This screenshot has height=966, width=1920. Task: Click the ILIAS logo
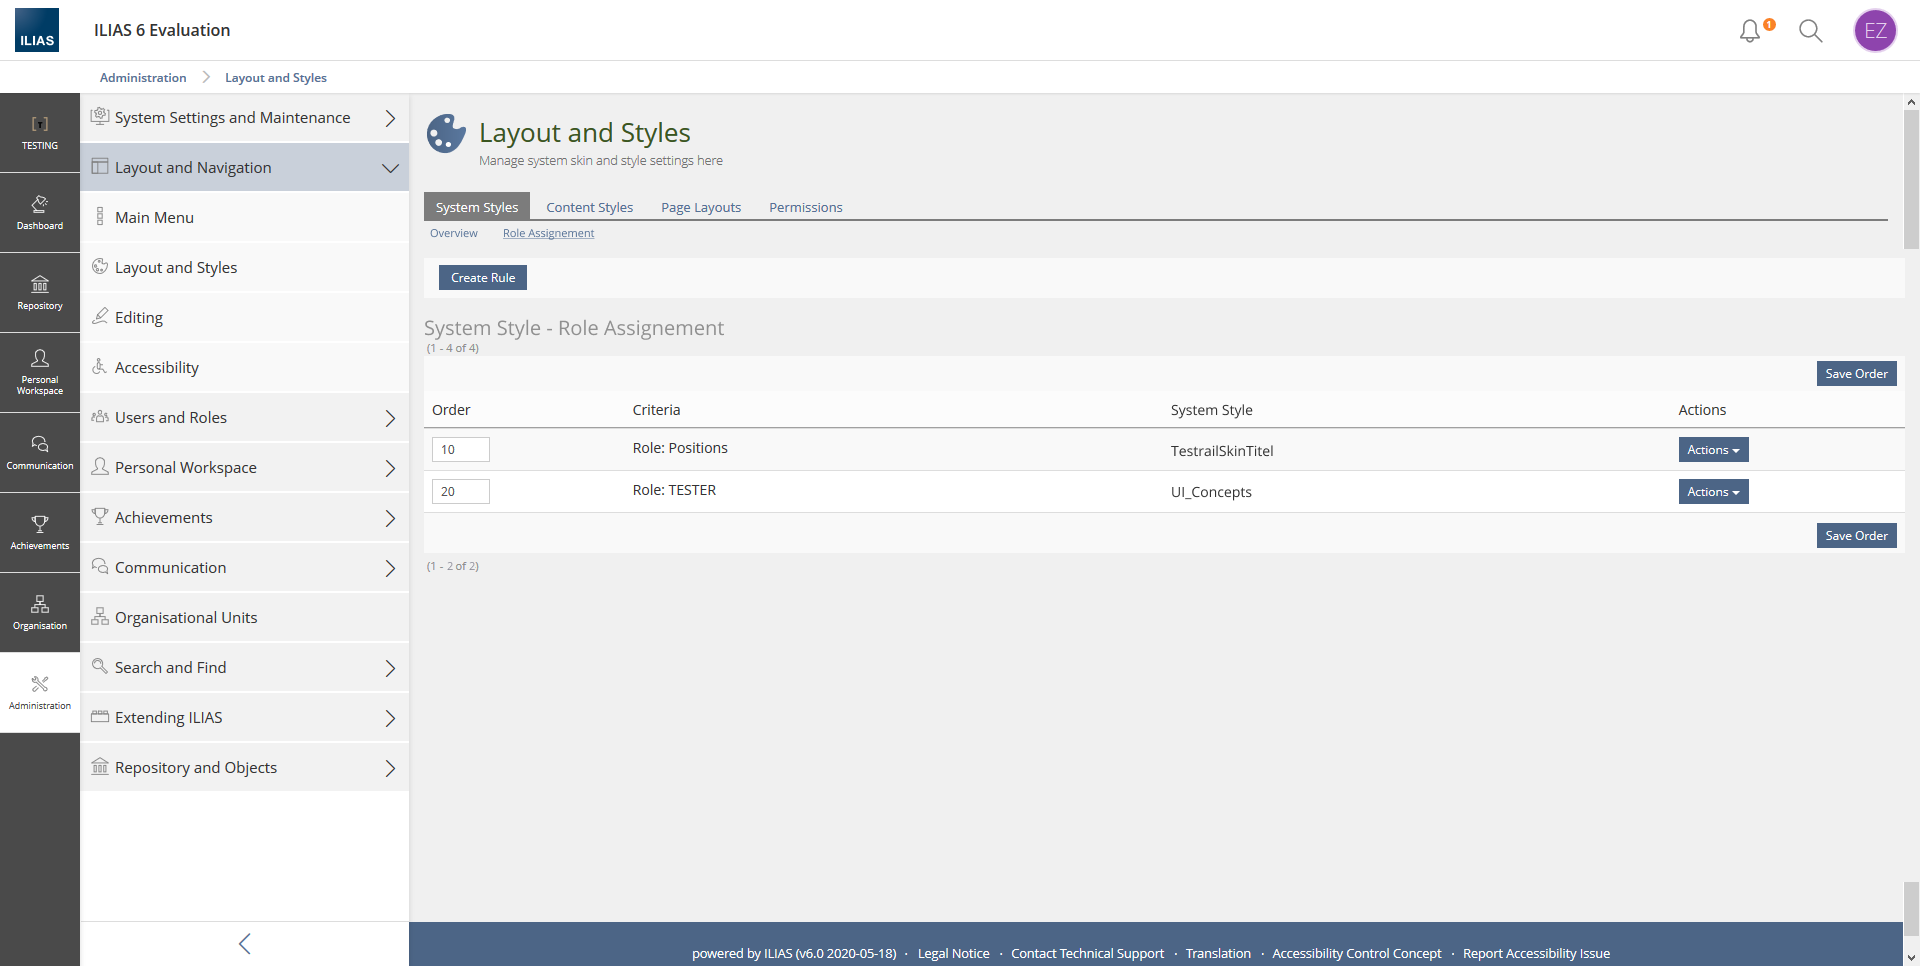[x=37, y=31]
